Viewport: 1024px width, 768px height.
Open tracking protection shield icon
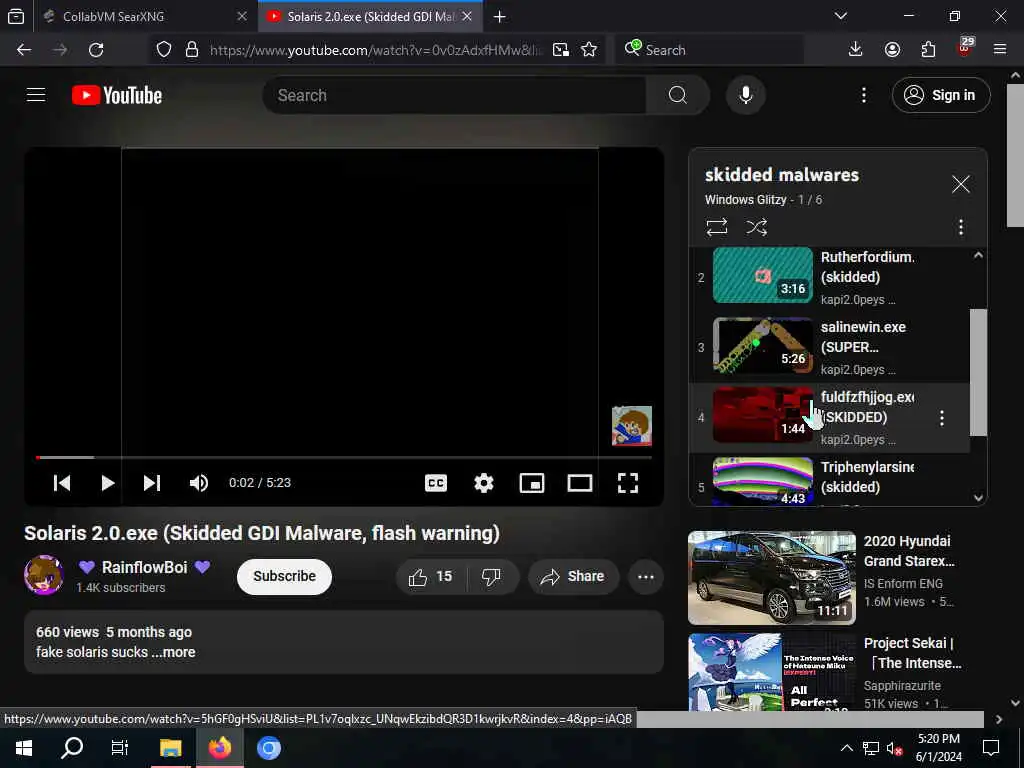tap(164, 50)
